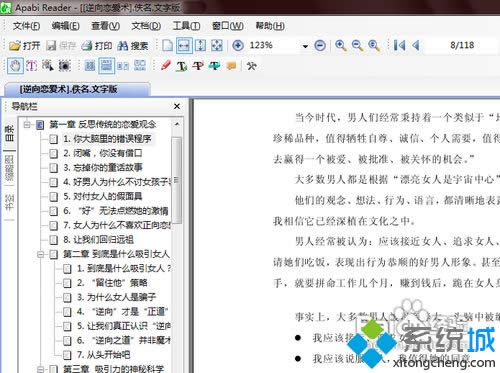This screenshot has width=500, height=373.
Task: Select the actual size page view icon
Action: 168,46
